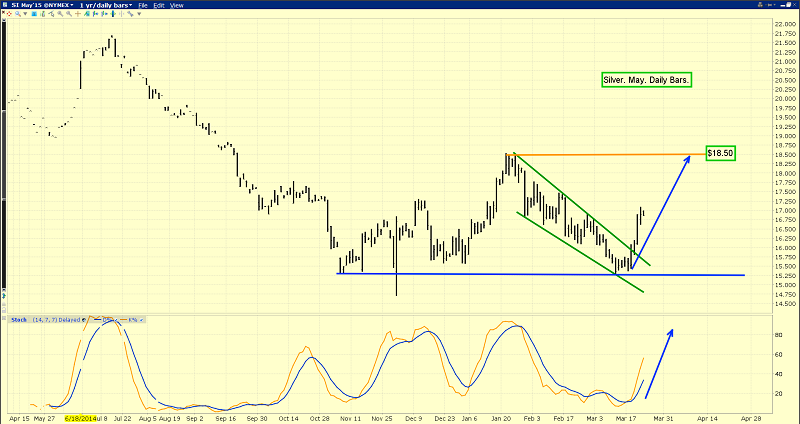Click the chart window icon in title bar
The width and height of the screenshot is (800, 424).
(5, 5)
